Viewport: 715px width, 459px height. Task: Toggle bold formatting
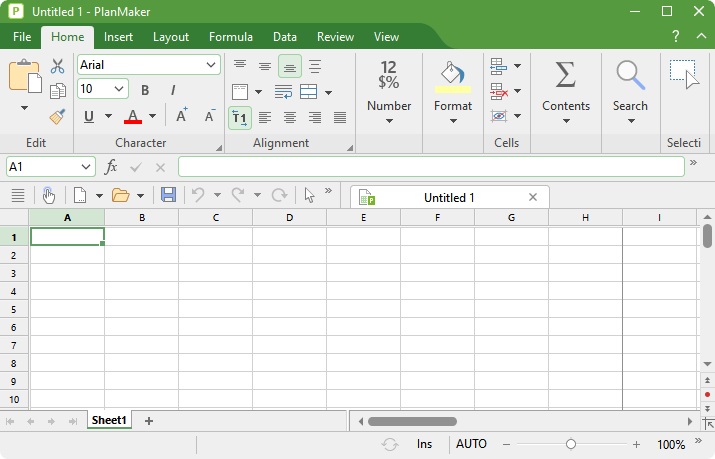click(x=145, y=90)
